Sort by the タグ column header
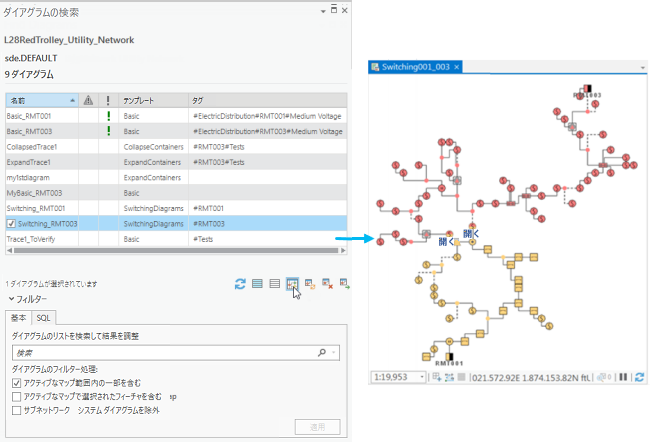Image resolution: width=650 pixels, height=442 pixels. (x=267, y=100)
